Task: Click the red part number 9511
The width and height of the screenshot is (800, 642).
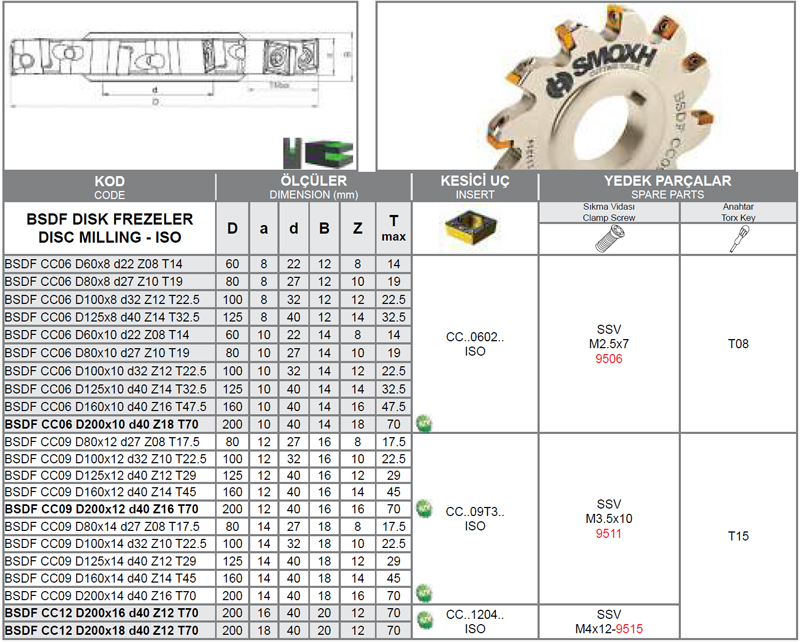Action: (x=609, y=534)
